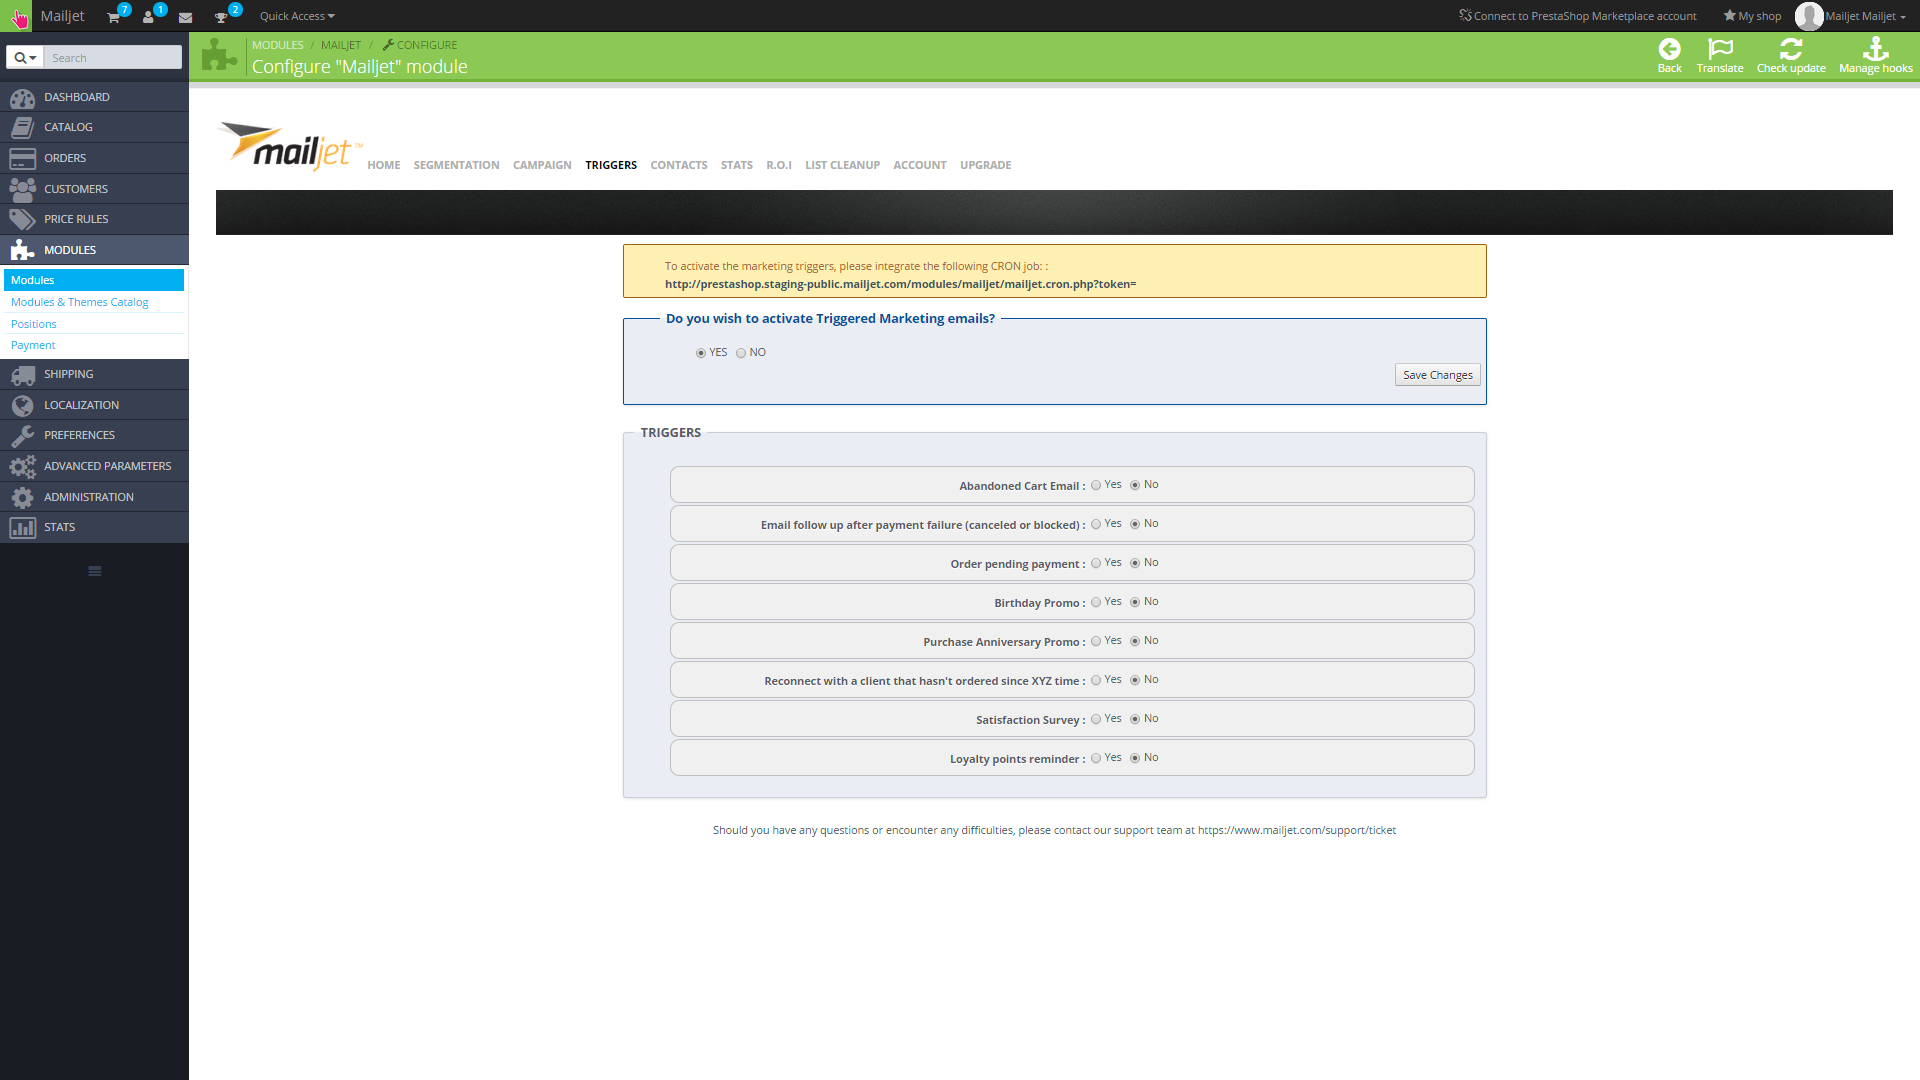Click the Mailjet user avatar icon
This screenshot has height=1080, width=1920.
click(x=1808, y=16)
